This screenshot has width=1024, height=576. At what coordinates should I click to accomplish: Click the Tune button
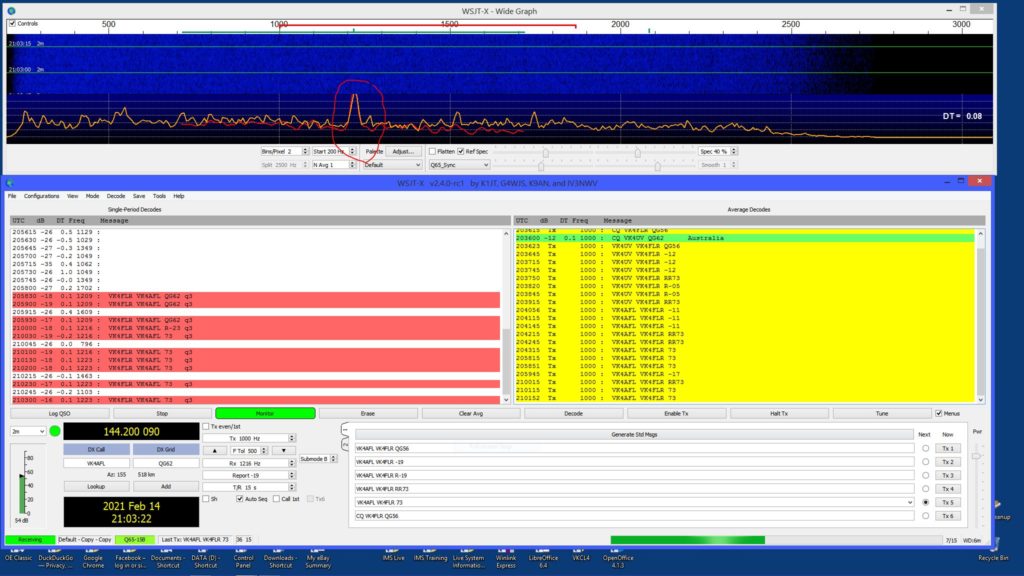click(x=882, y=413)
